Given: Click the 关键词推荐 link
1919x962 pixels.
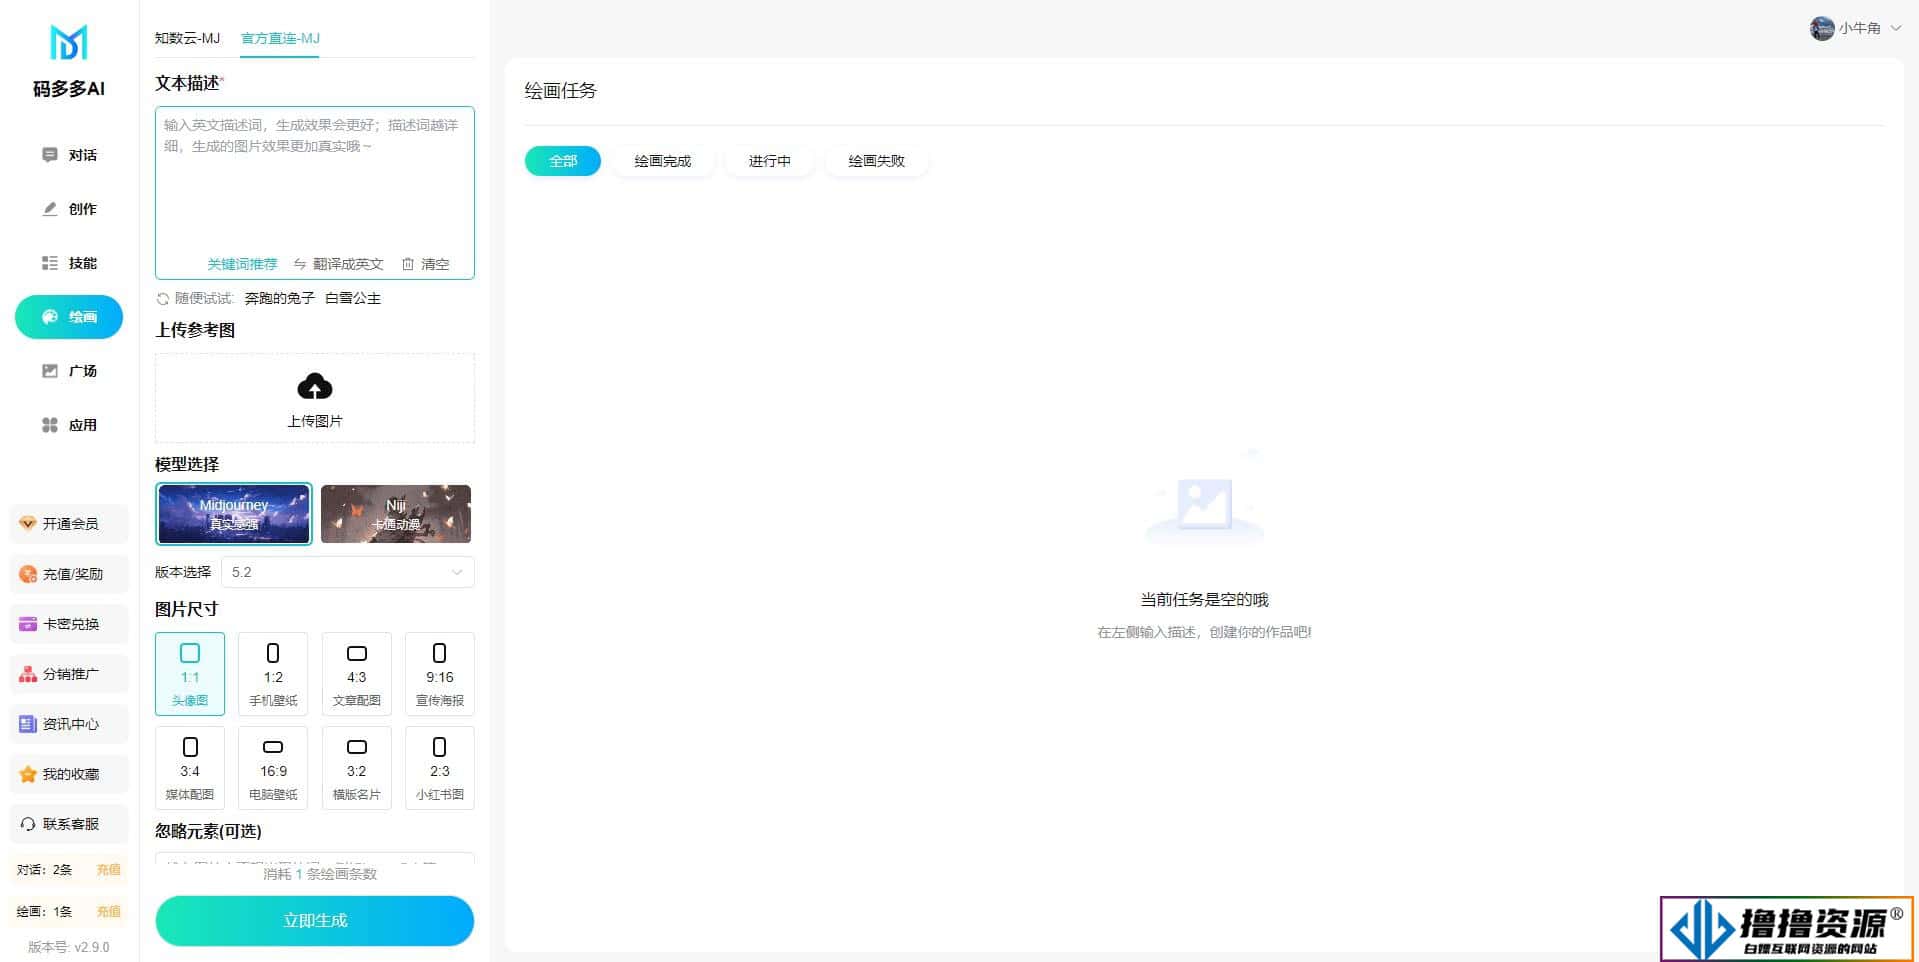Looking at the screenshot, I should (x=242, y=264).
